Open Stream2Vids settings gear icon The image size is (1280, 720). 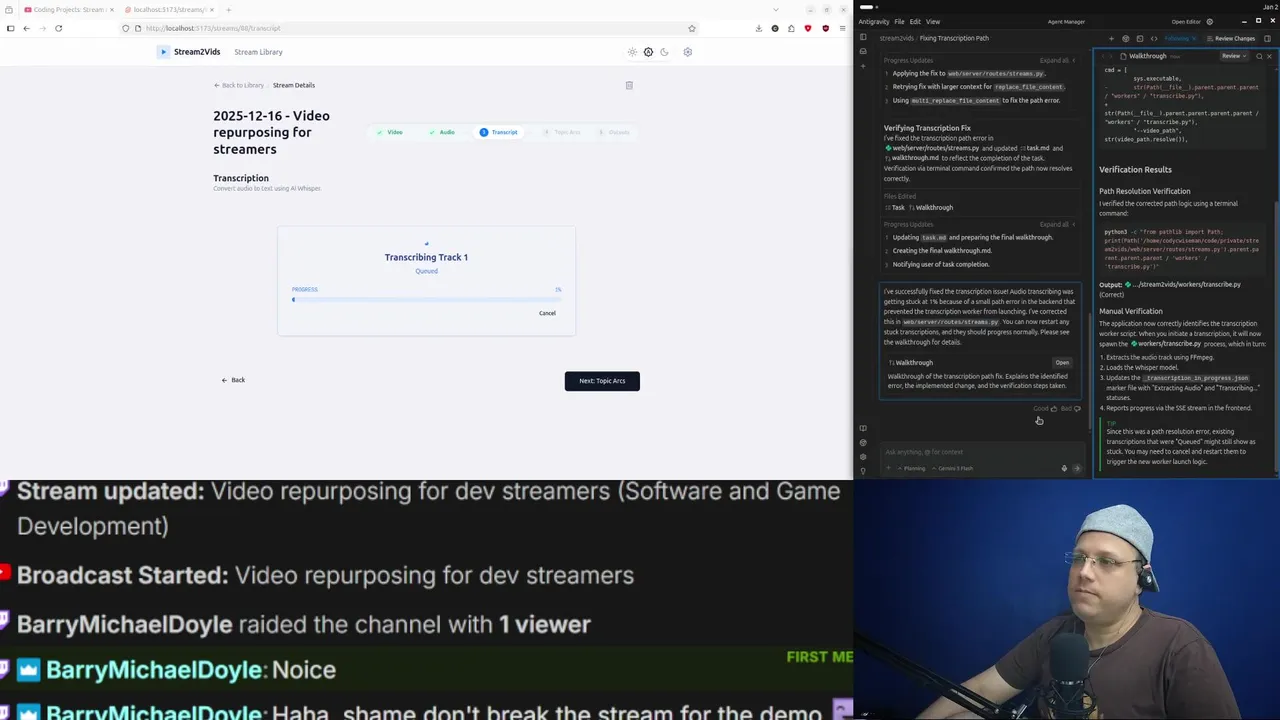[688, 52]
